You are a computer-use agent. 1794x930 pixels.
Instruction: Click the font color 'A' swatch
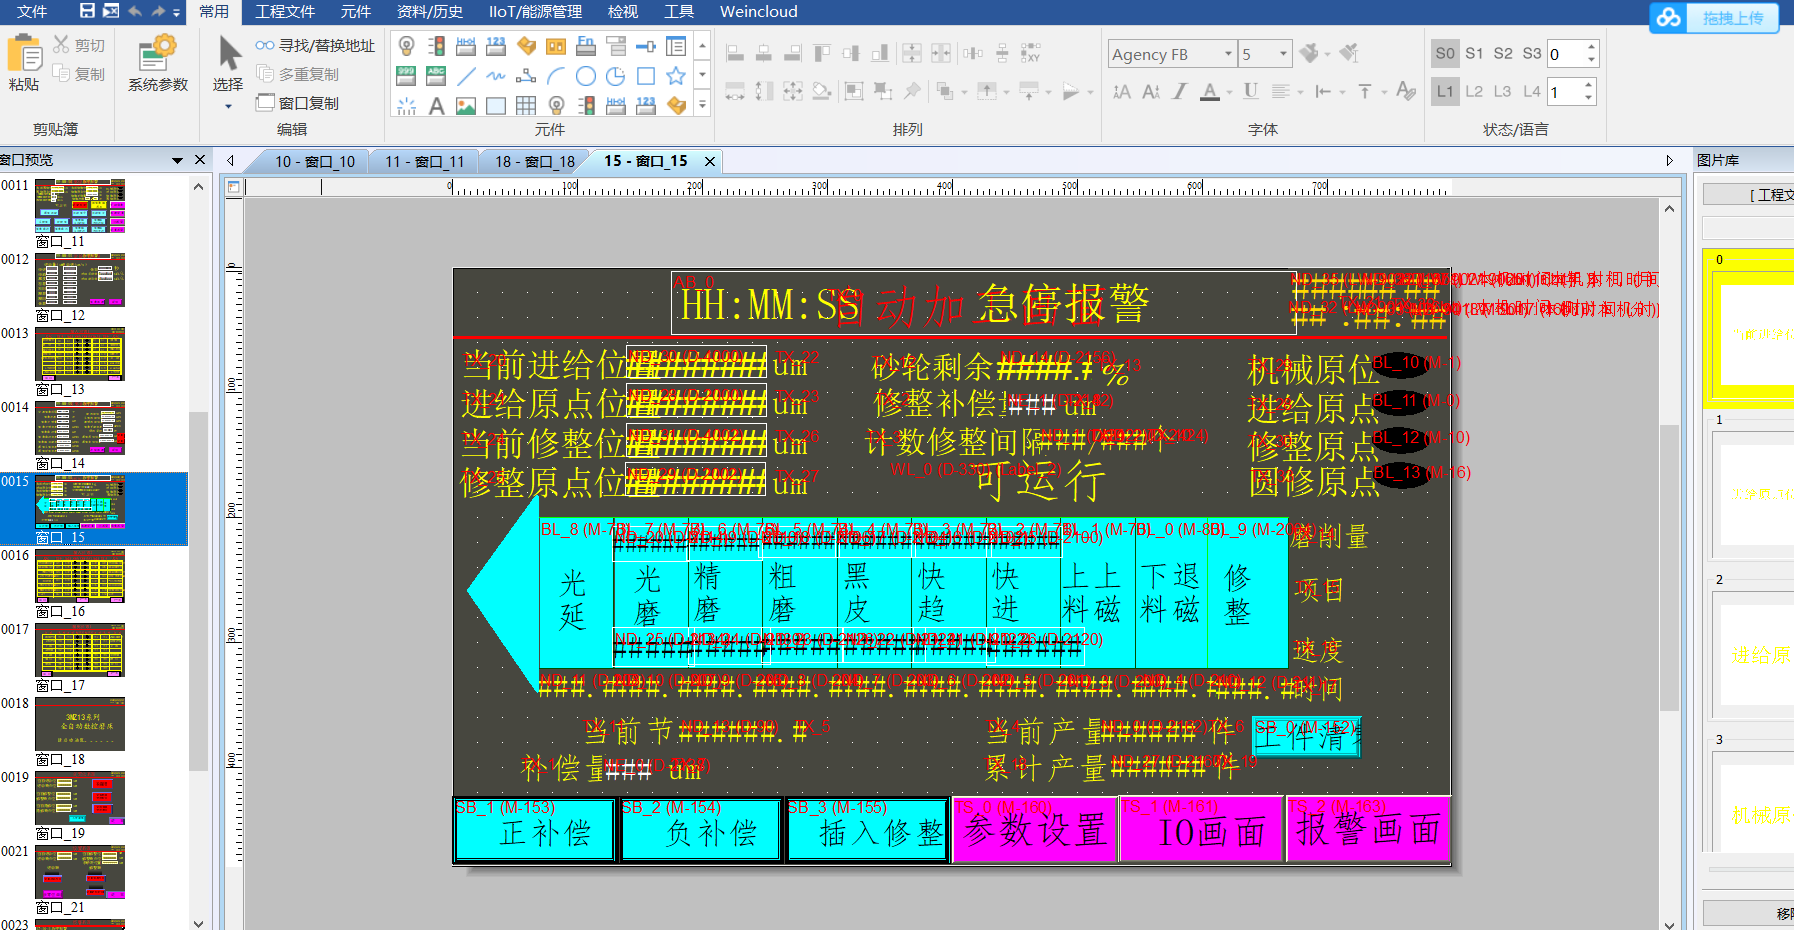(1210, 92)
